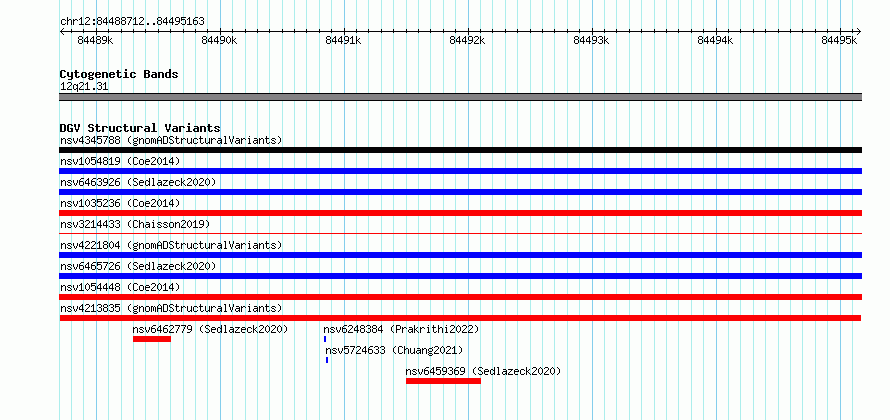Open nsv4213835 gnomADStructuralVariants label
The height and width of the screenshot is (420, 890).
click(x=171, y=308)
